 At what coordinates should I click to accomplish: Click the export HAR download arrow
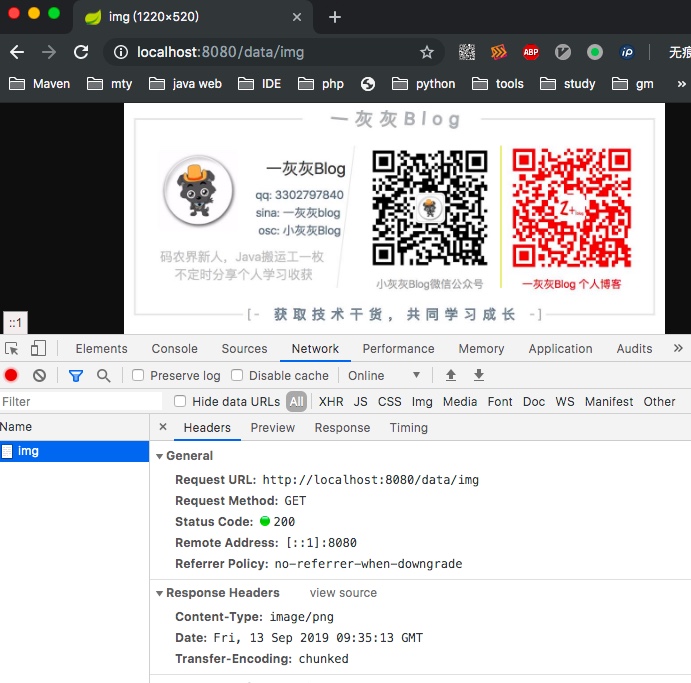click(x=479, y=376)
